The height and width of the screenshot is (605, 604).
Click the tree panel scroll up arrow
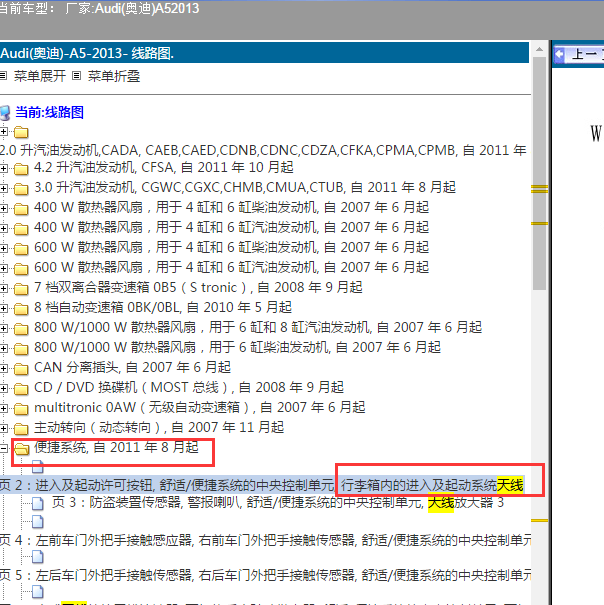tap(540, 49)
